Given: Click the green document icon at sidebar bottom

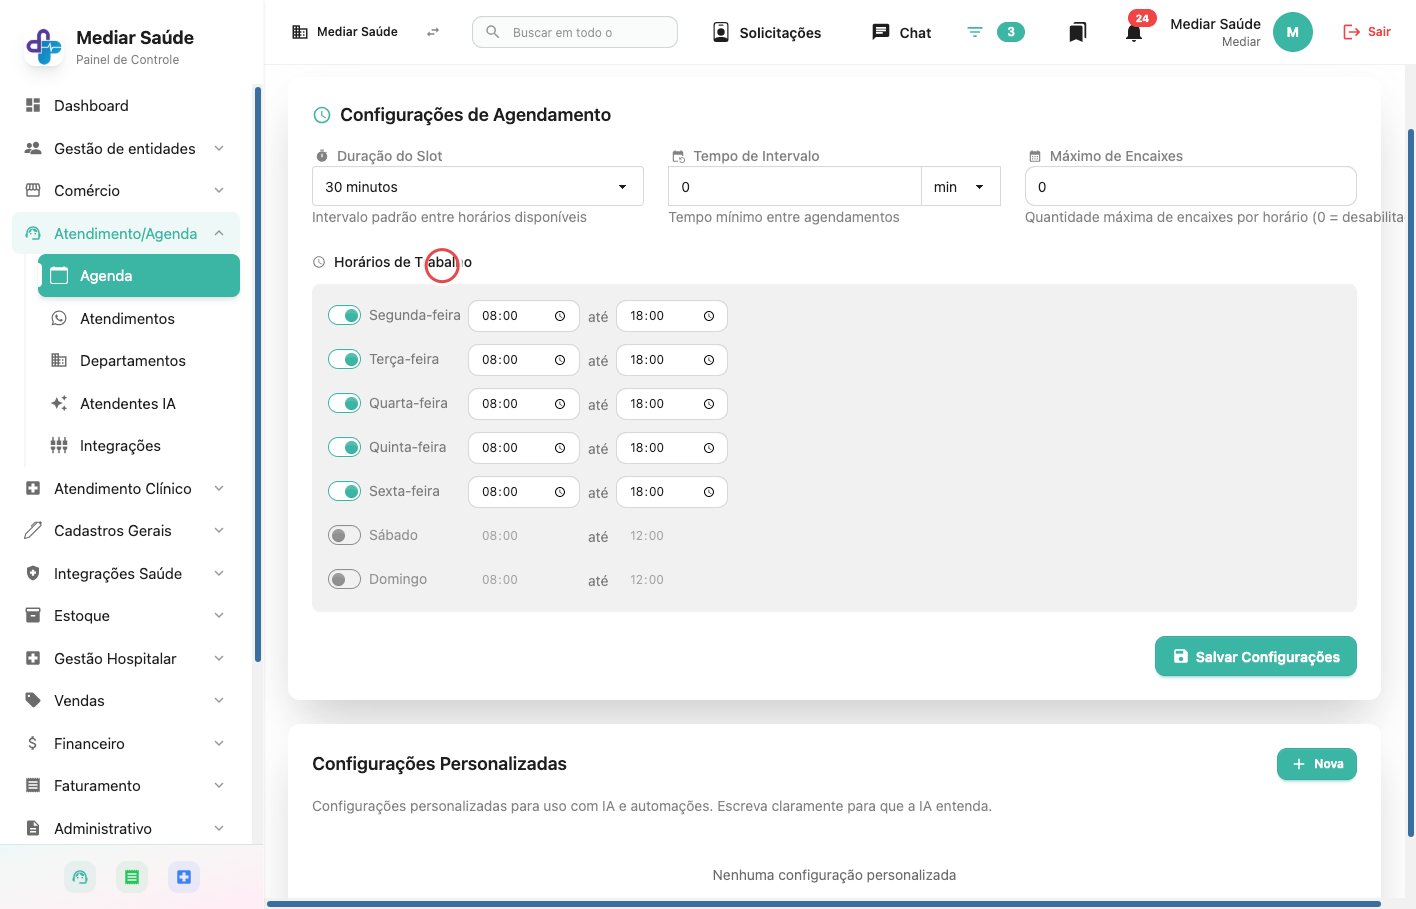Looking at the screenshot, I should point(132,877).
